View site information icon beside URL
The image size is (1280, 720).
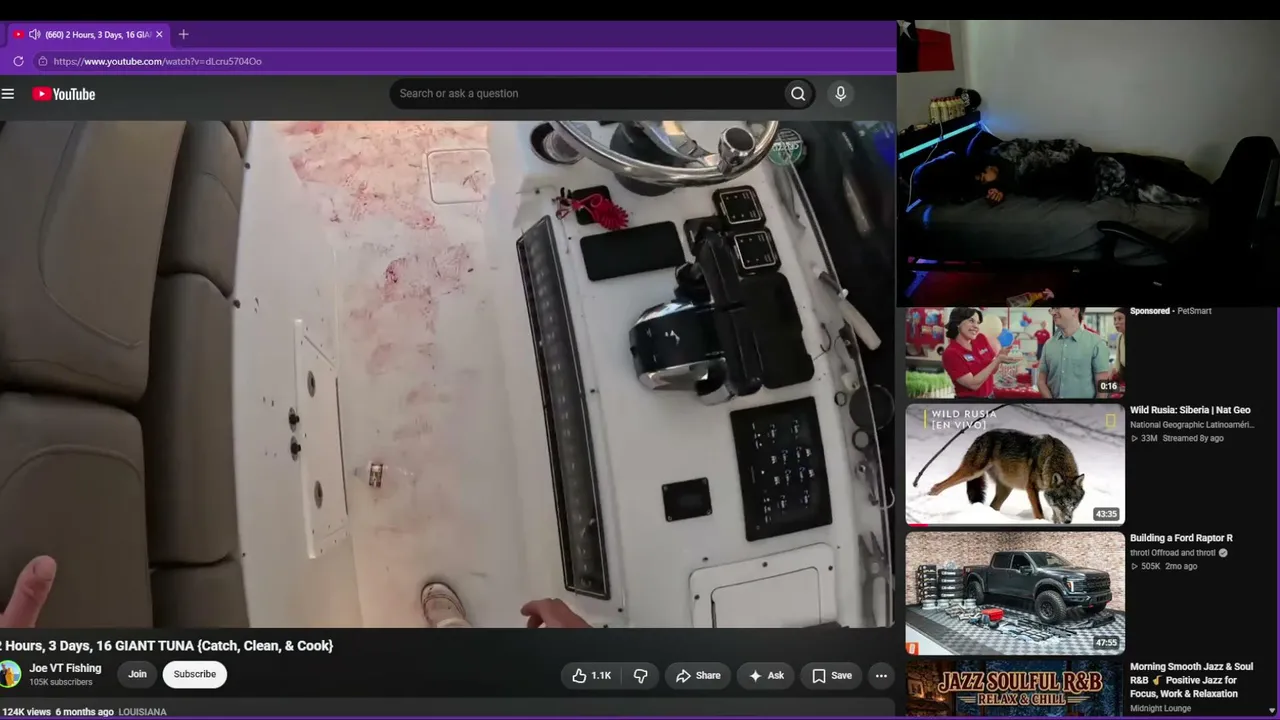(42, 61)
